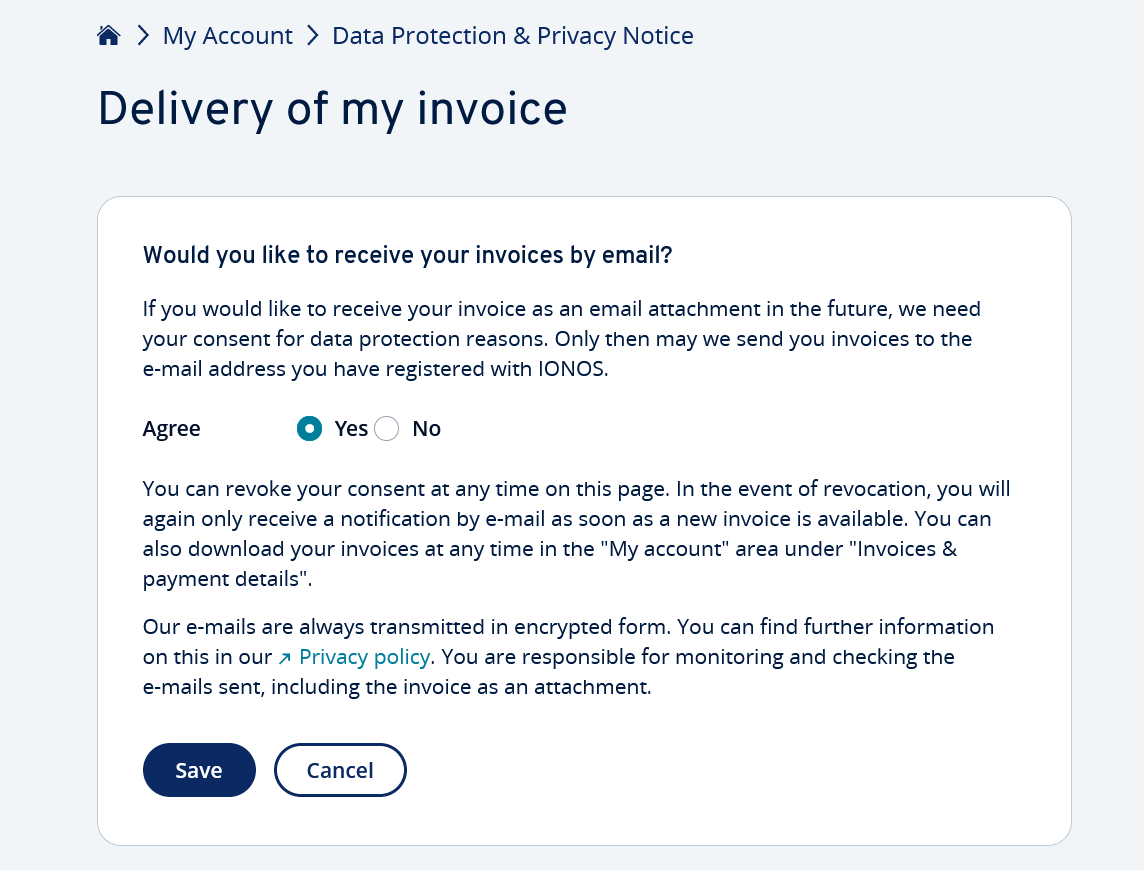1144x870 pixels.
Task: Click the "Yes" text label
Action: [351, 428]
